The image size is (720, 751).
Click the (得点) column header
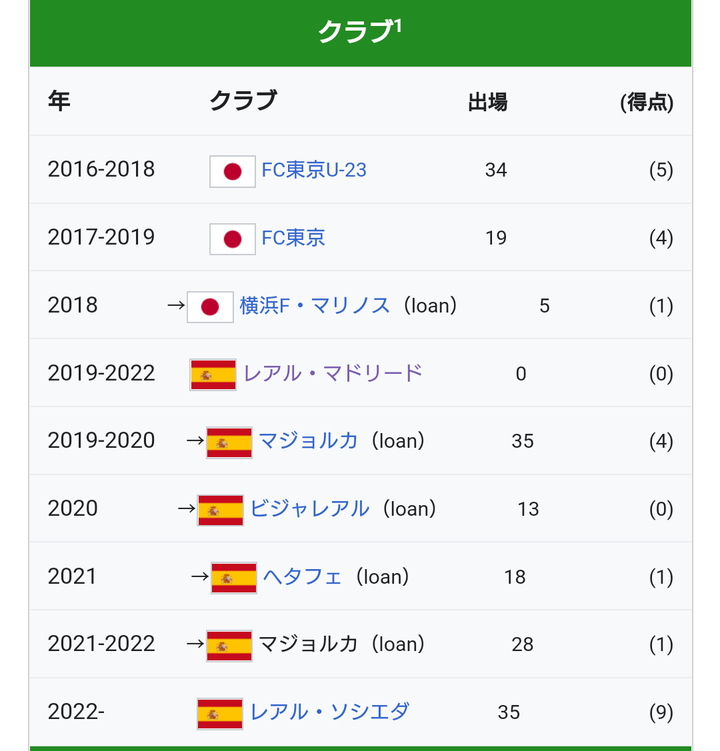(x=647, y=102)
